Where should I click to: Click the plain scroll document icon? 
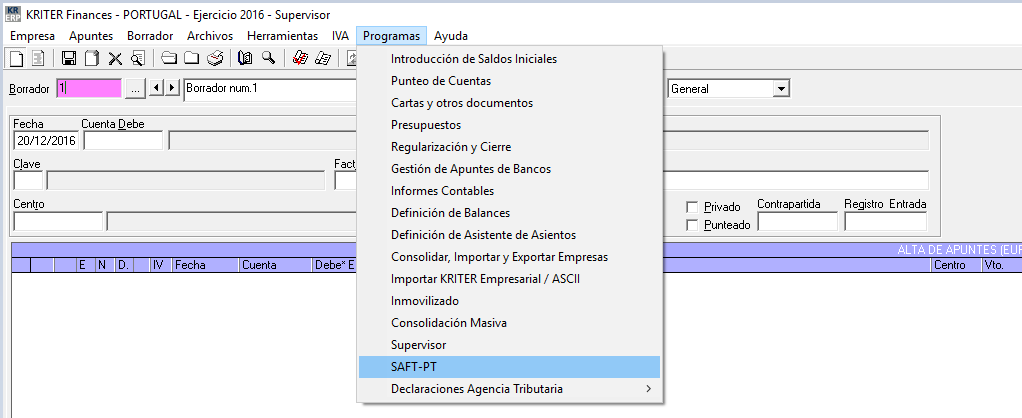[323, 58]
